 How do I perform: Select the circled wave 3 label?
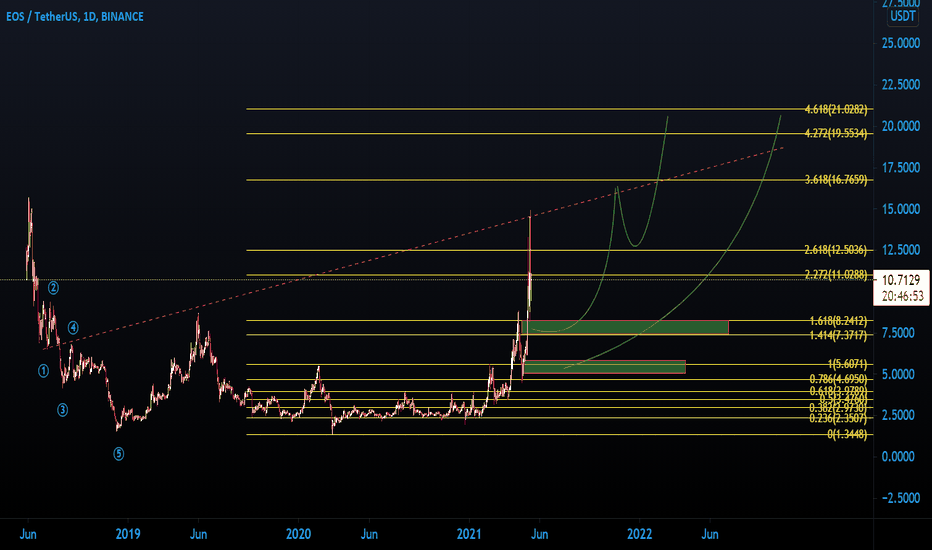pos(62,410)
